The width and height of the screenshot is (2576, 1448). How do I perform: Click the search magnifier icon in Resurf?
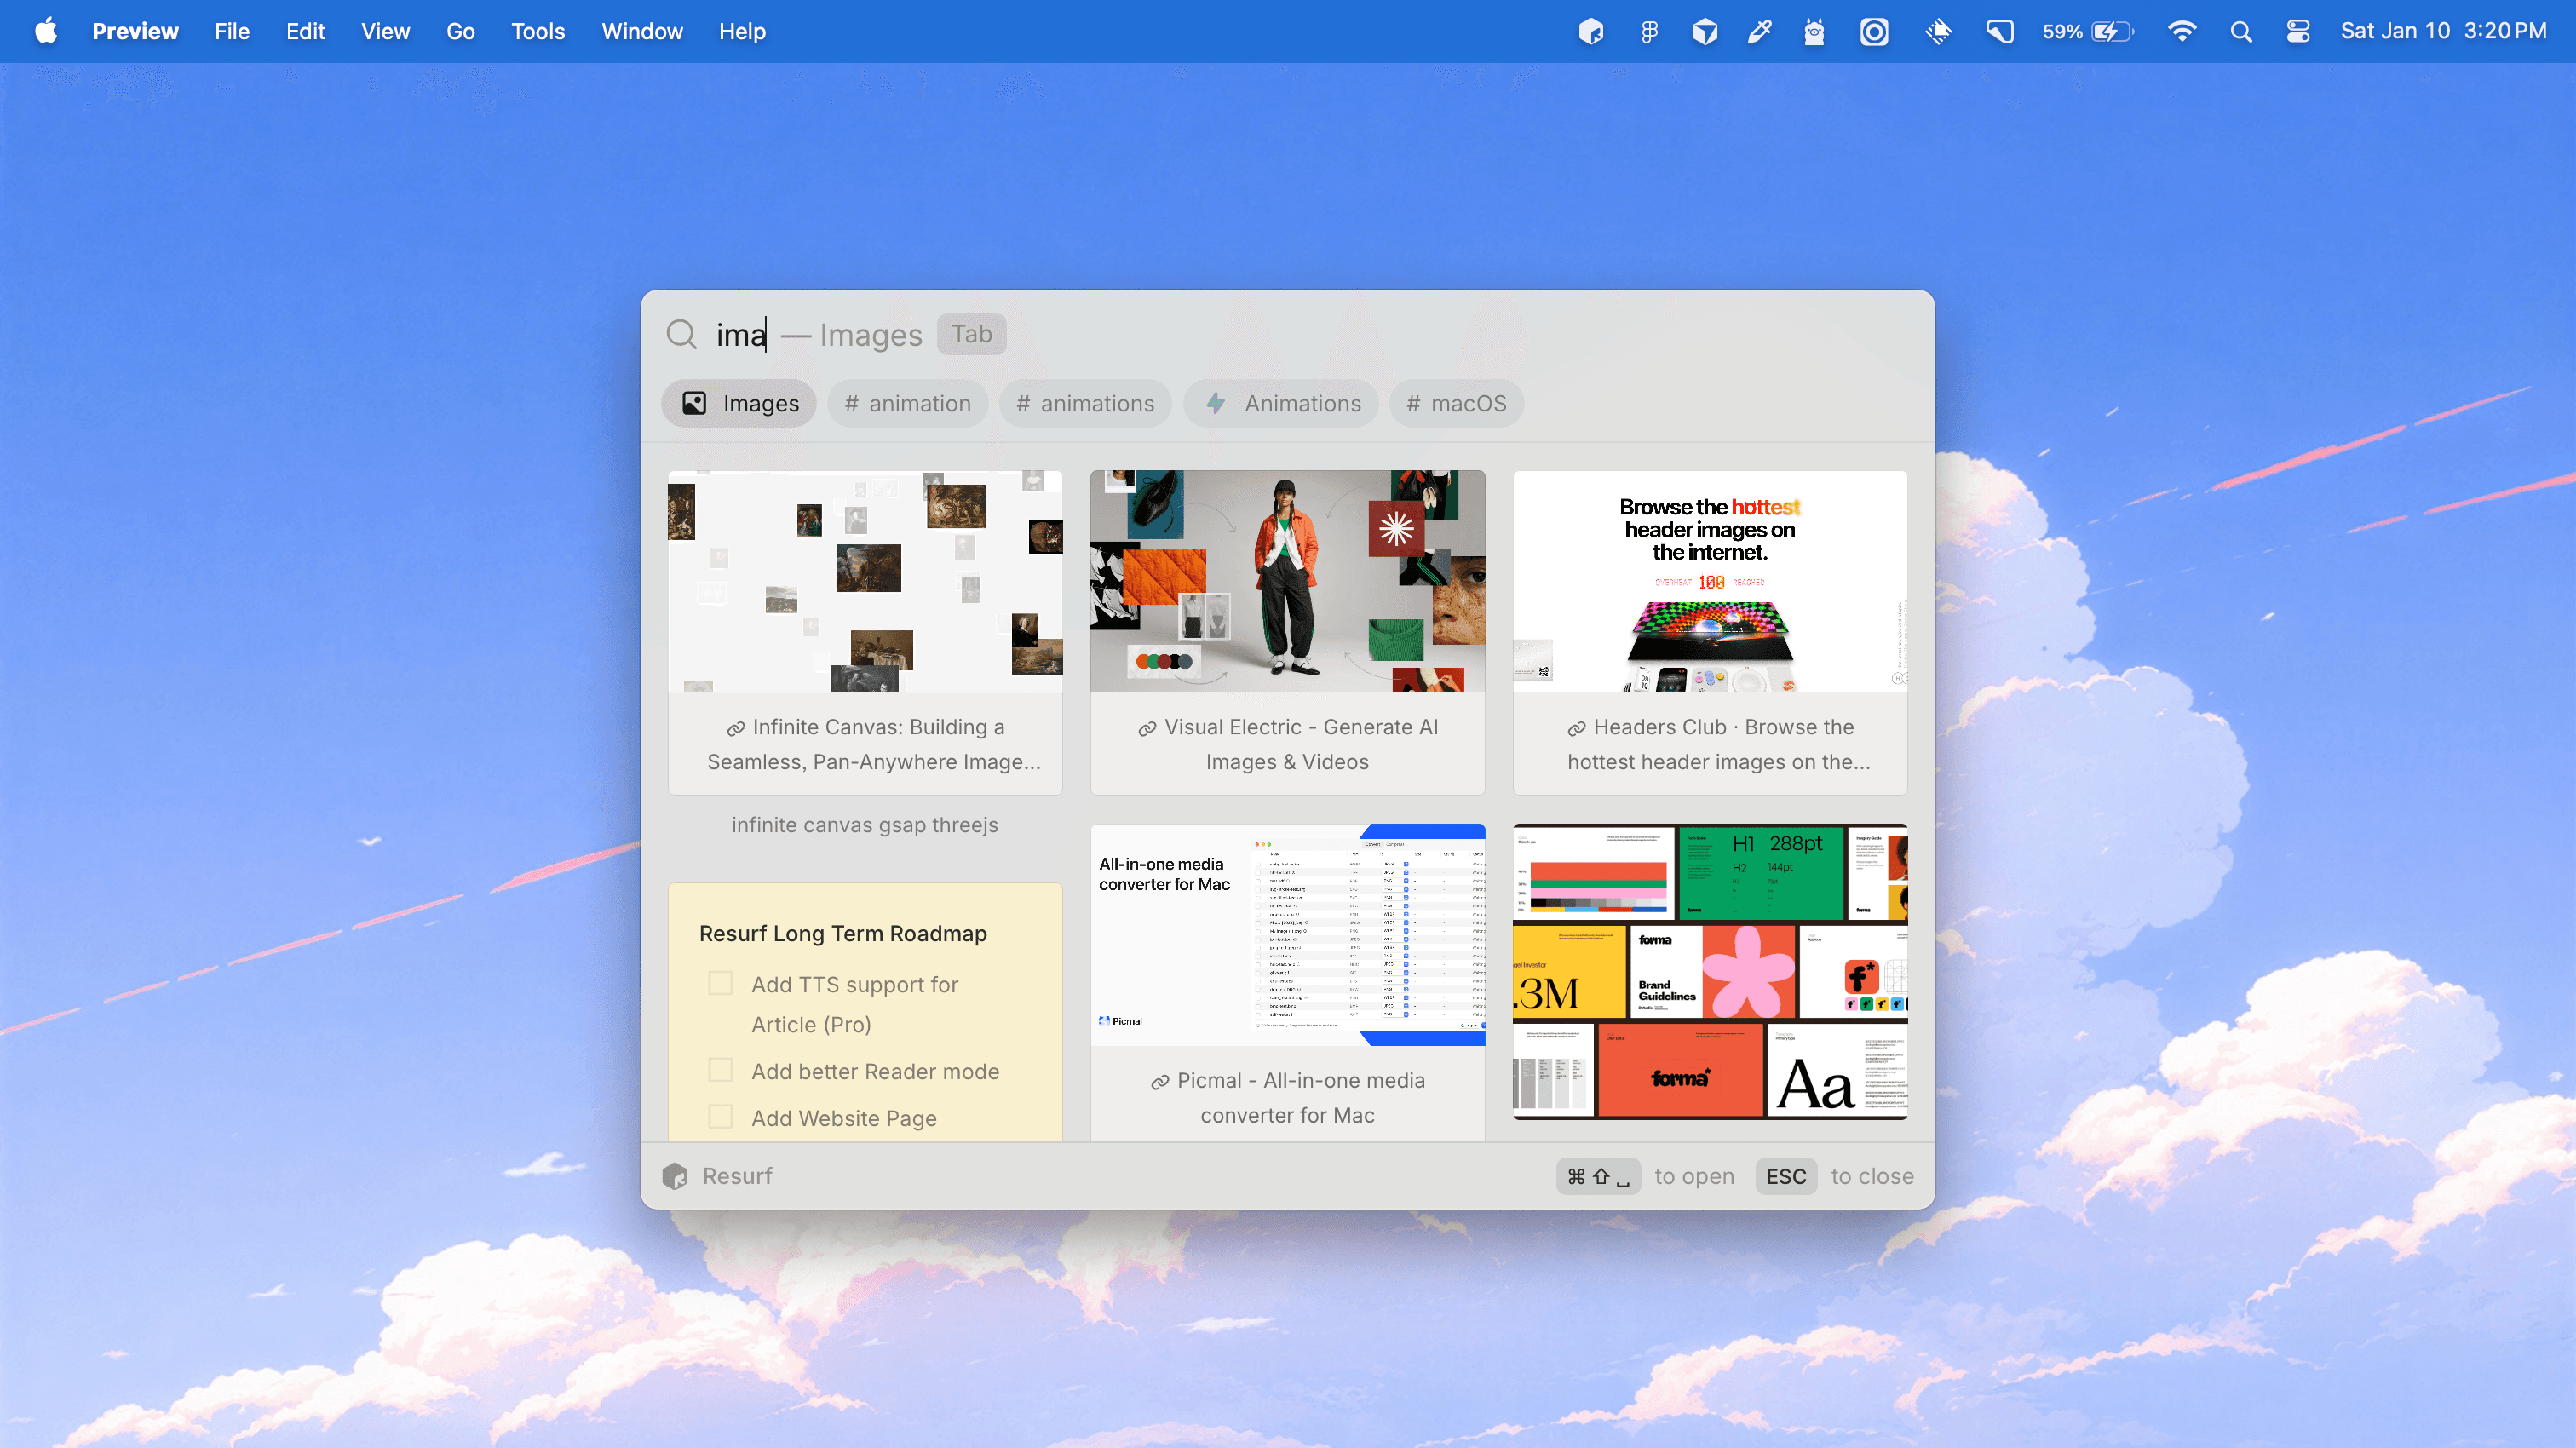pos(682,334)
